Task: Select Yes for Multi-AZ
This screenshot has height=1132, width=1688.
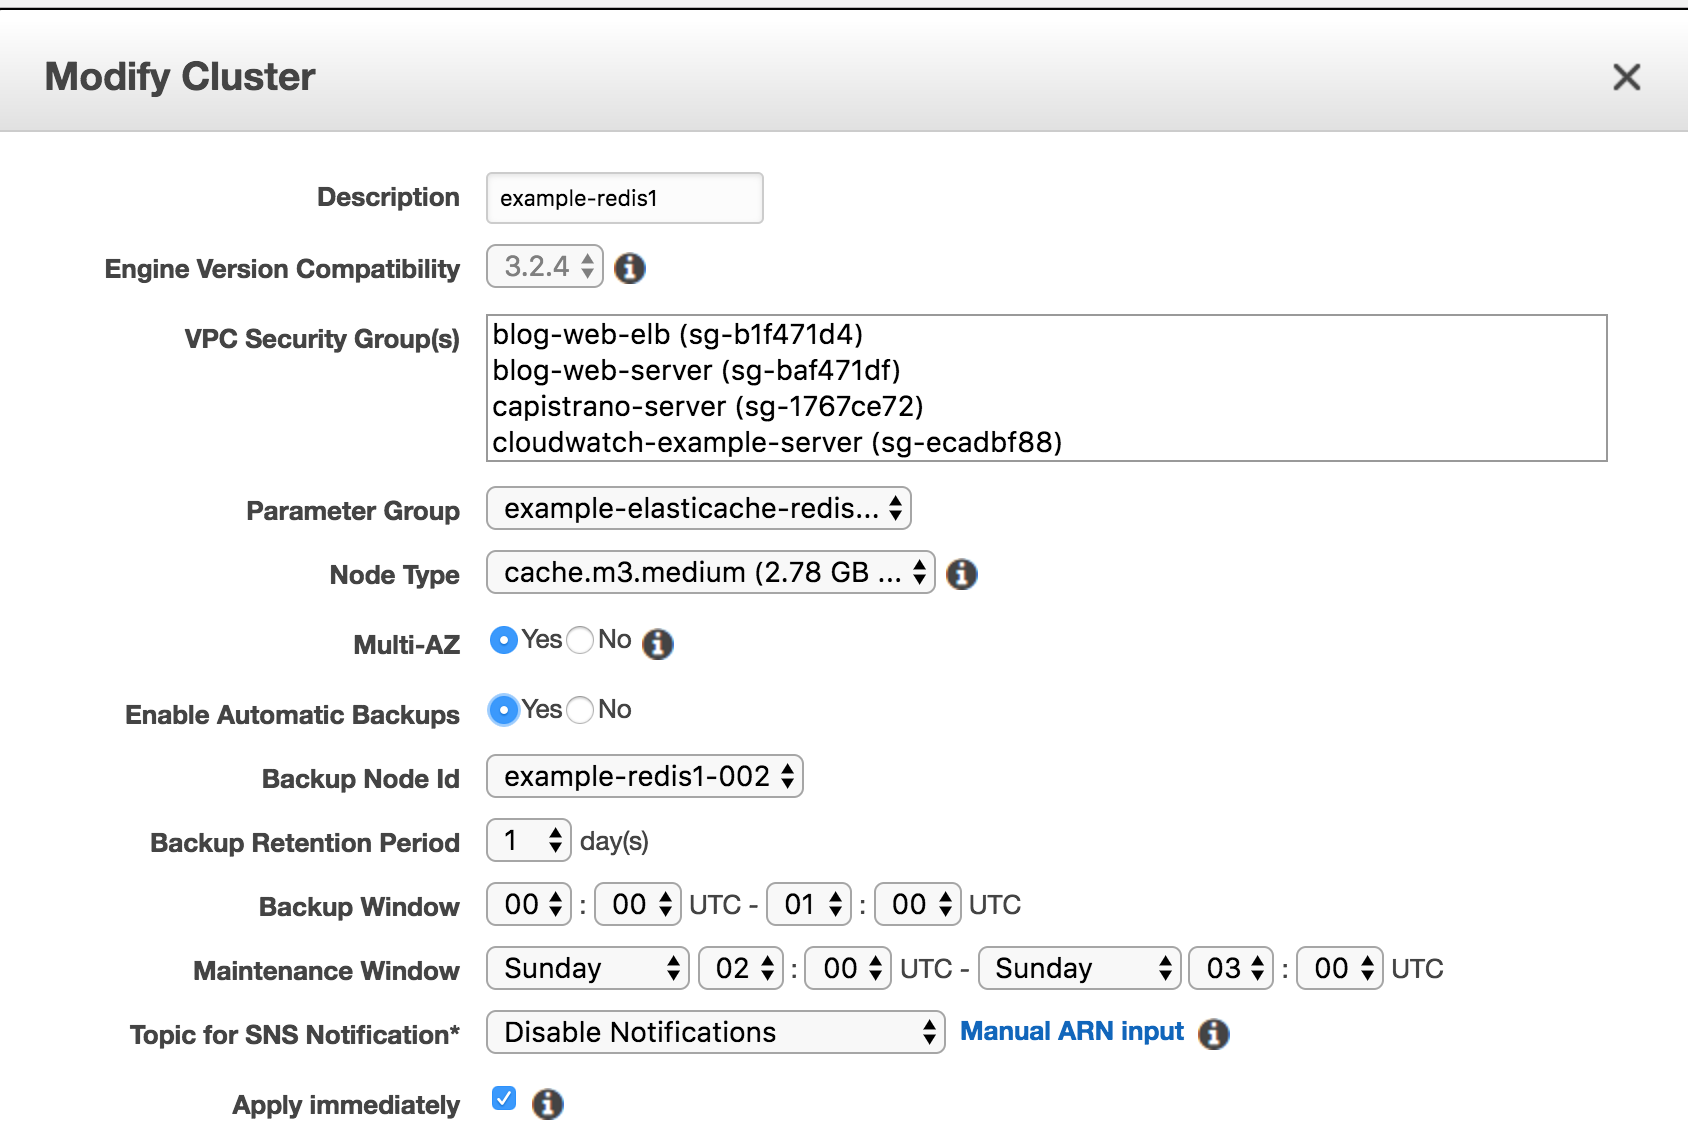Action: click(504, 640)
